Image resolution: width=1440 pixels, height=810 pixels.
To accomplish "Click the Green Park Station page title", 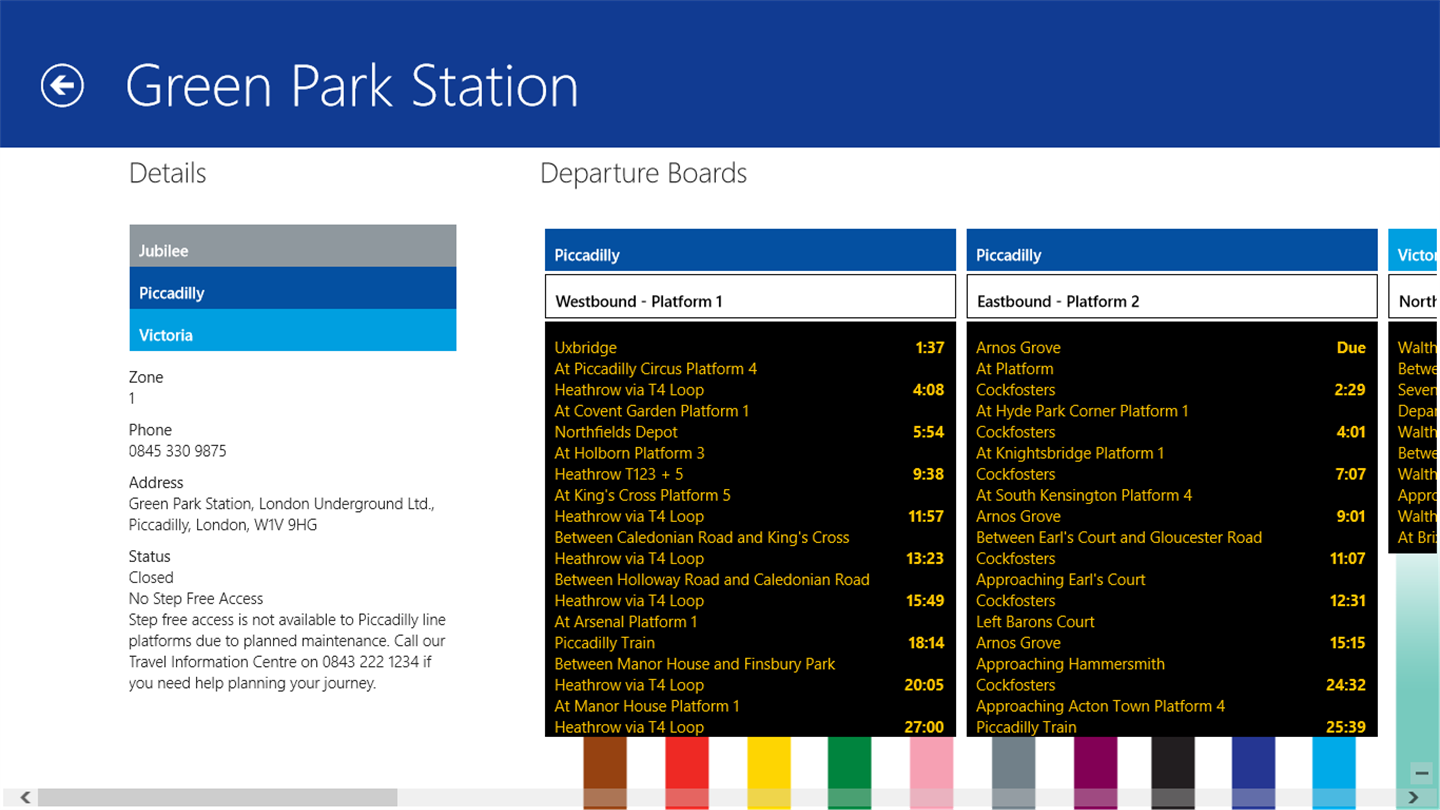I will point(352,86).
